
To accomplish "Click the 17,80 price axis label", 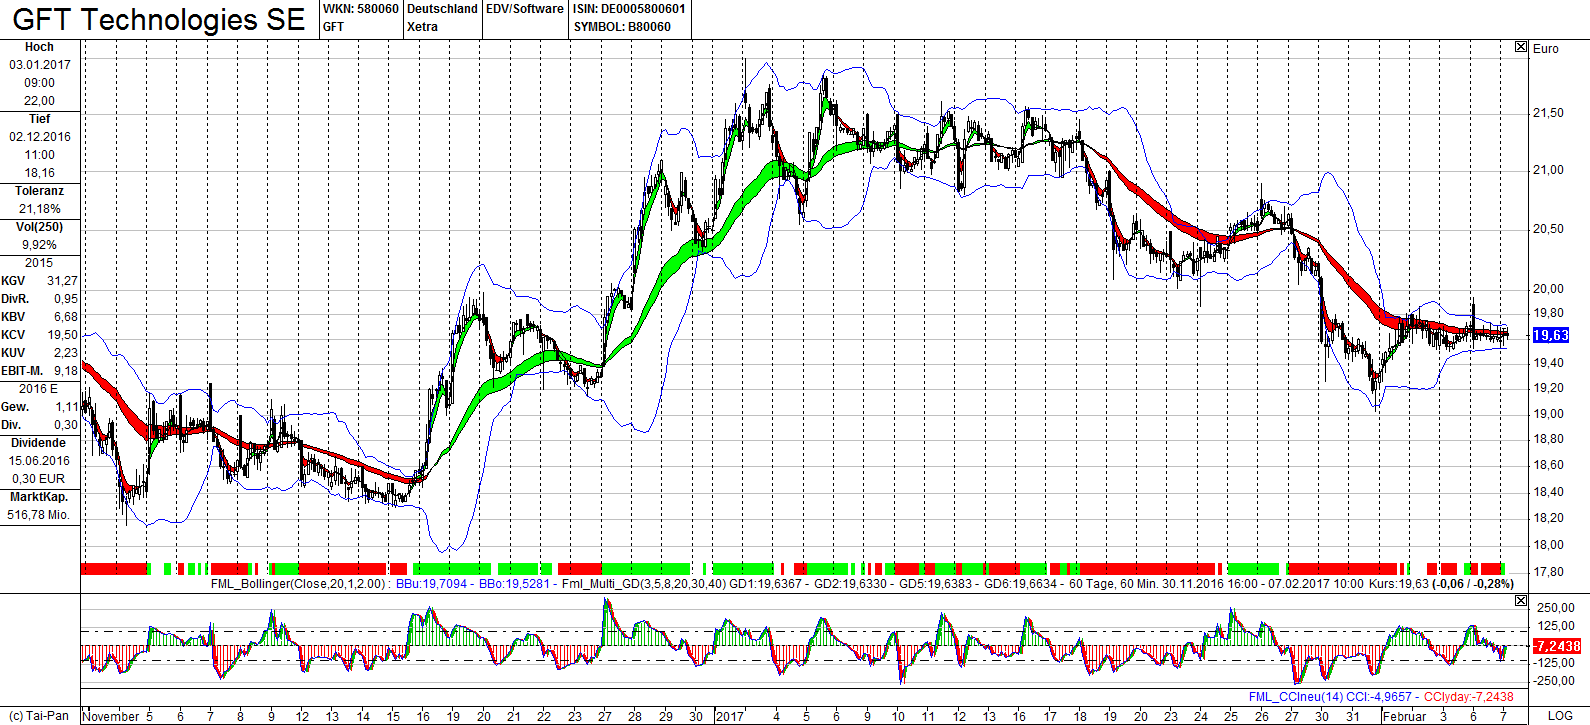I will (x=1548, y=572).
